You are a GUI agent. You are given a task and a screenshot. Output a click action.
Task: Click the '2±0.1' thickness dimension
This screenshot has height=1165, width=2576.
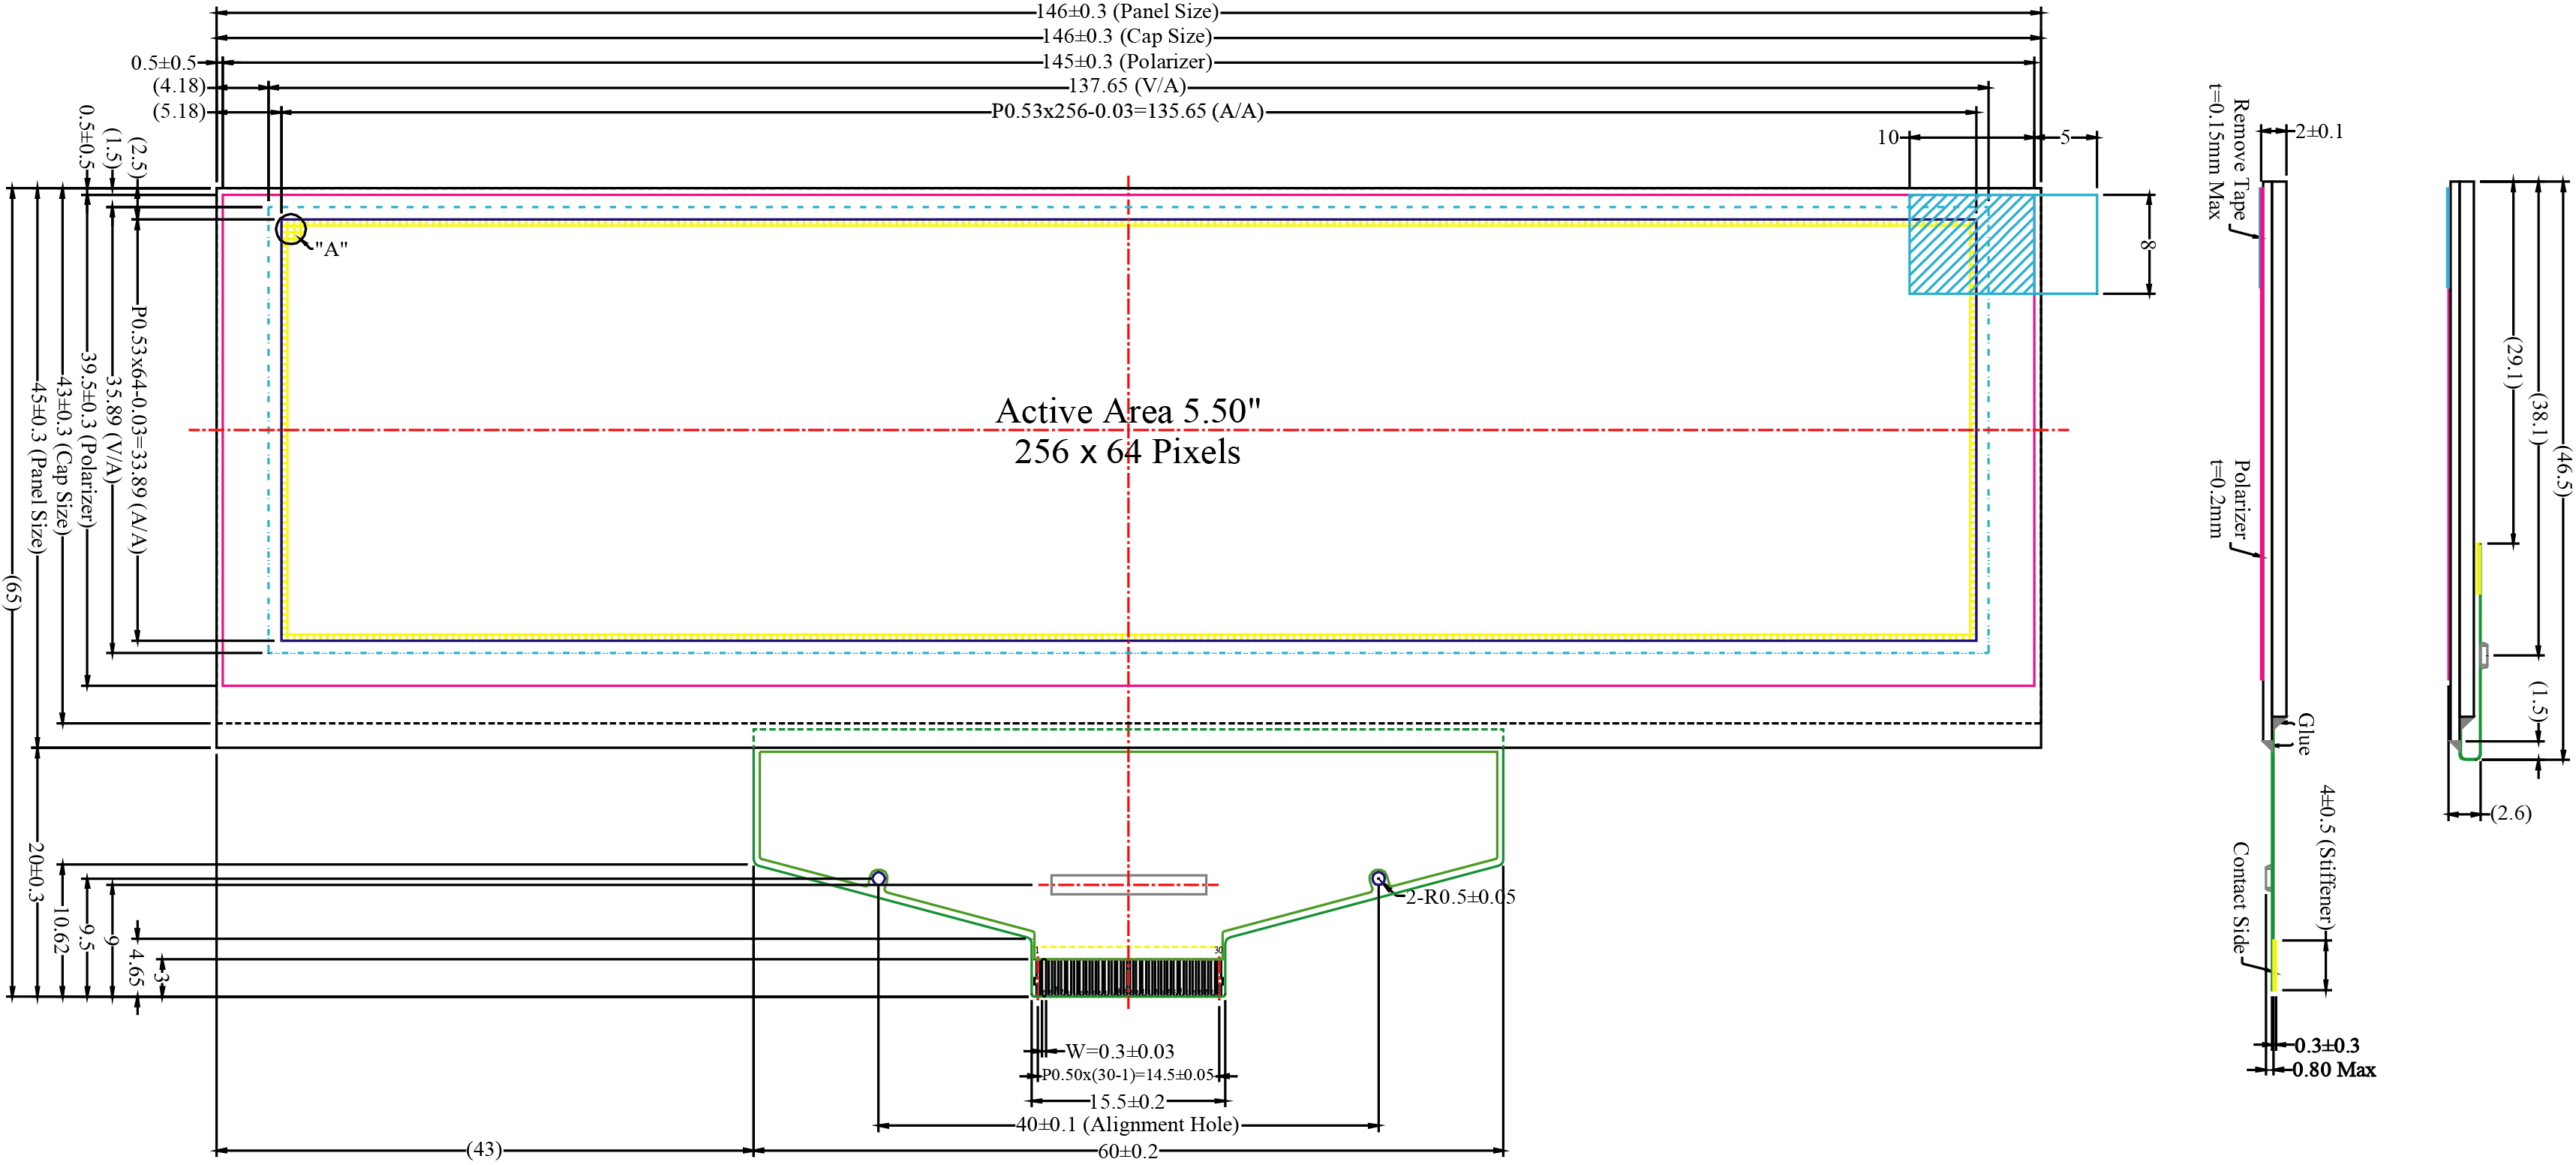pyautogui.click(x=2319, y=131)
